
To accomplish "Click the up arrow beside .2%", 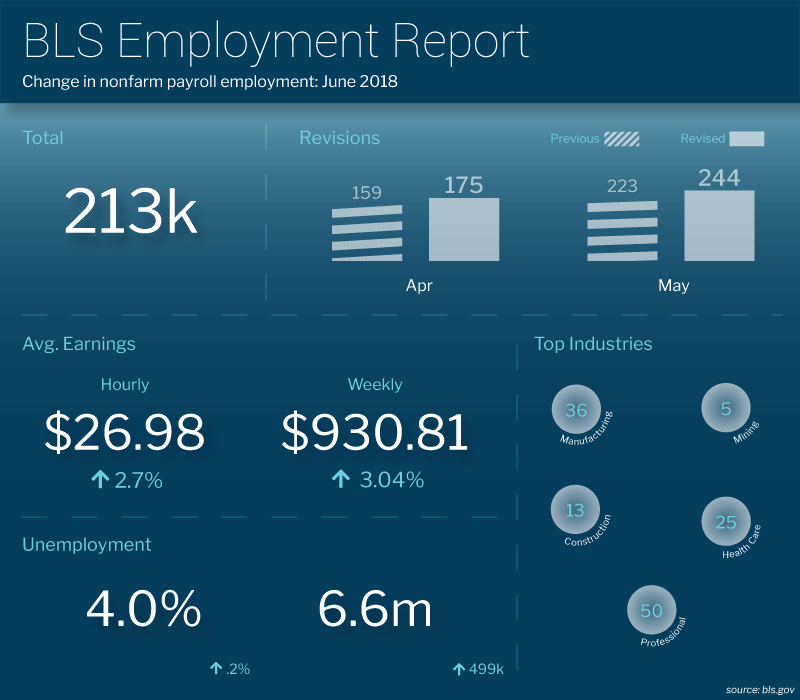I will (216, 668).
